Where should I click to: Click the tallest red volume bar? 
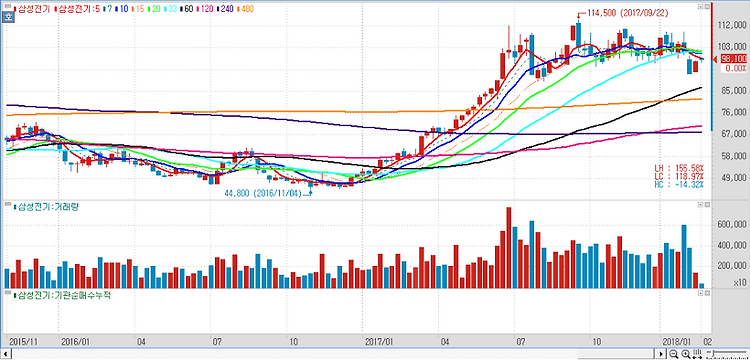(509, 248)
